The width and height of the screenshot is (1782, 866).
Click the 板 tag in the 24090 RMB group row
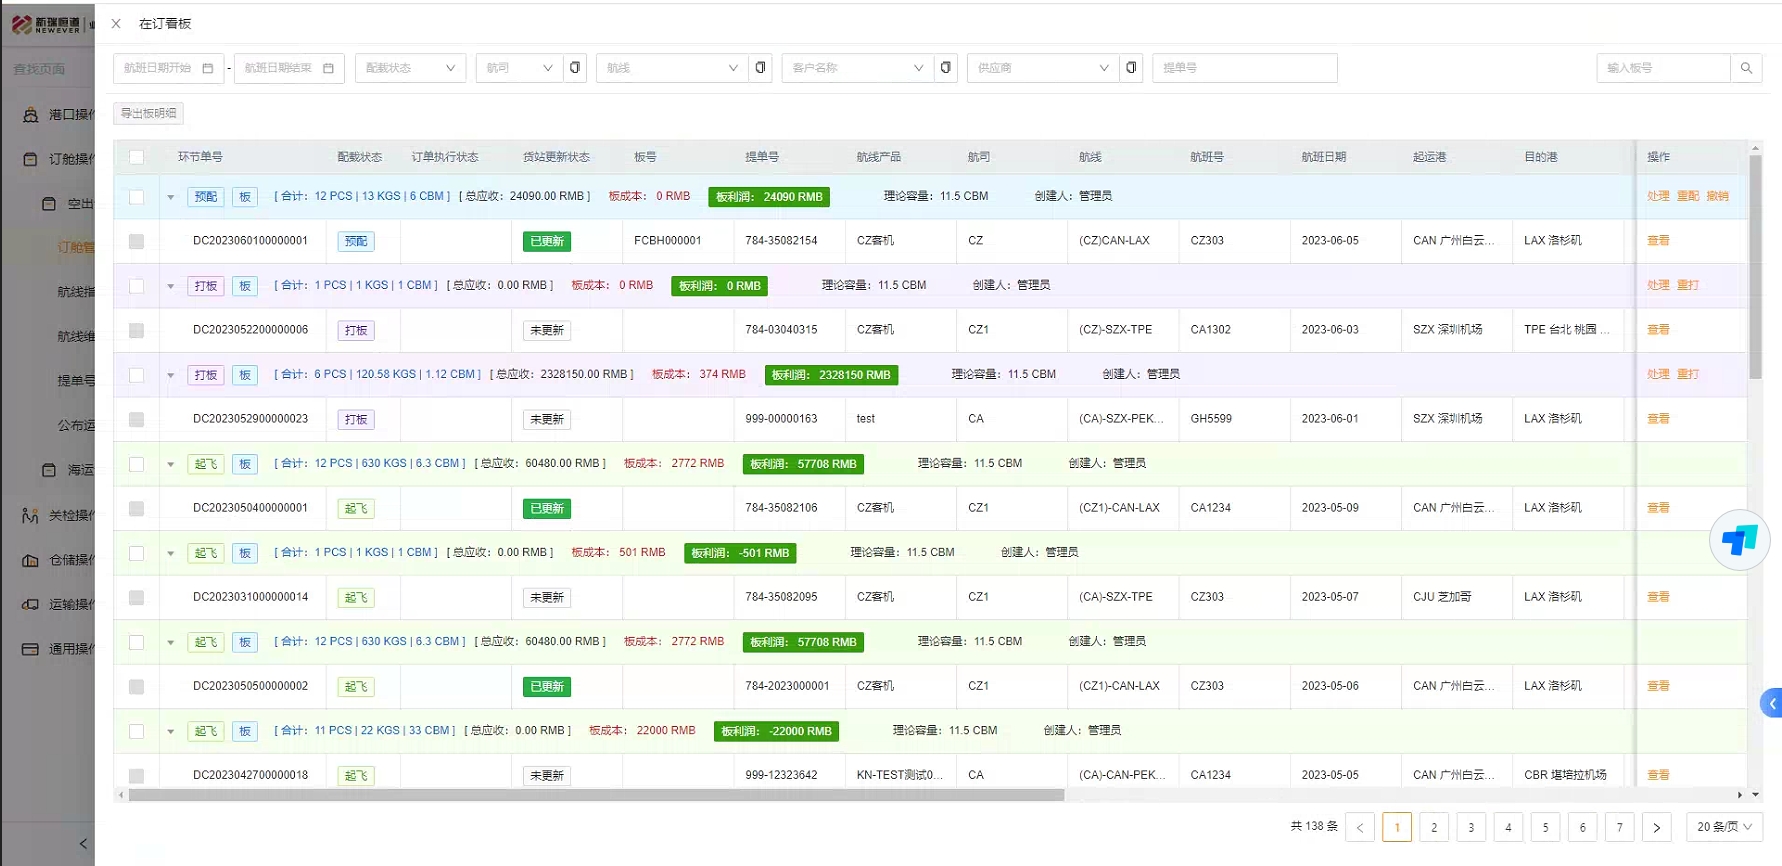click(245, 197)
